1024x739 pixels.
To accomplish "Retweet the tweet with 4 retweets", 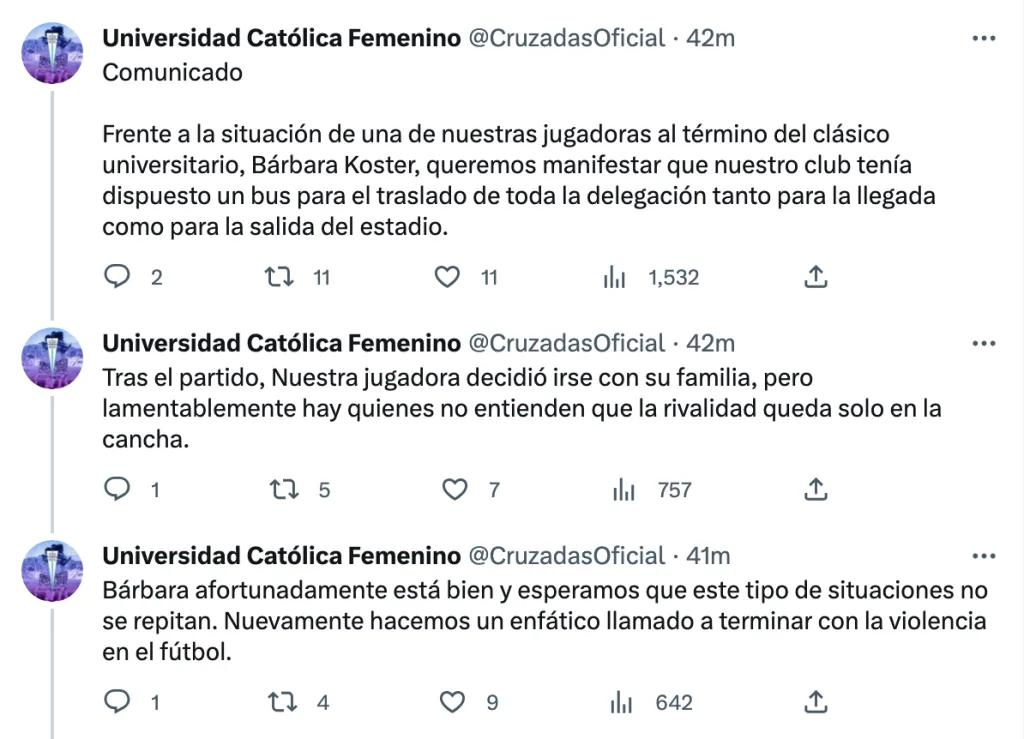I will (284, 702).
